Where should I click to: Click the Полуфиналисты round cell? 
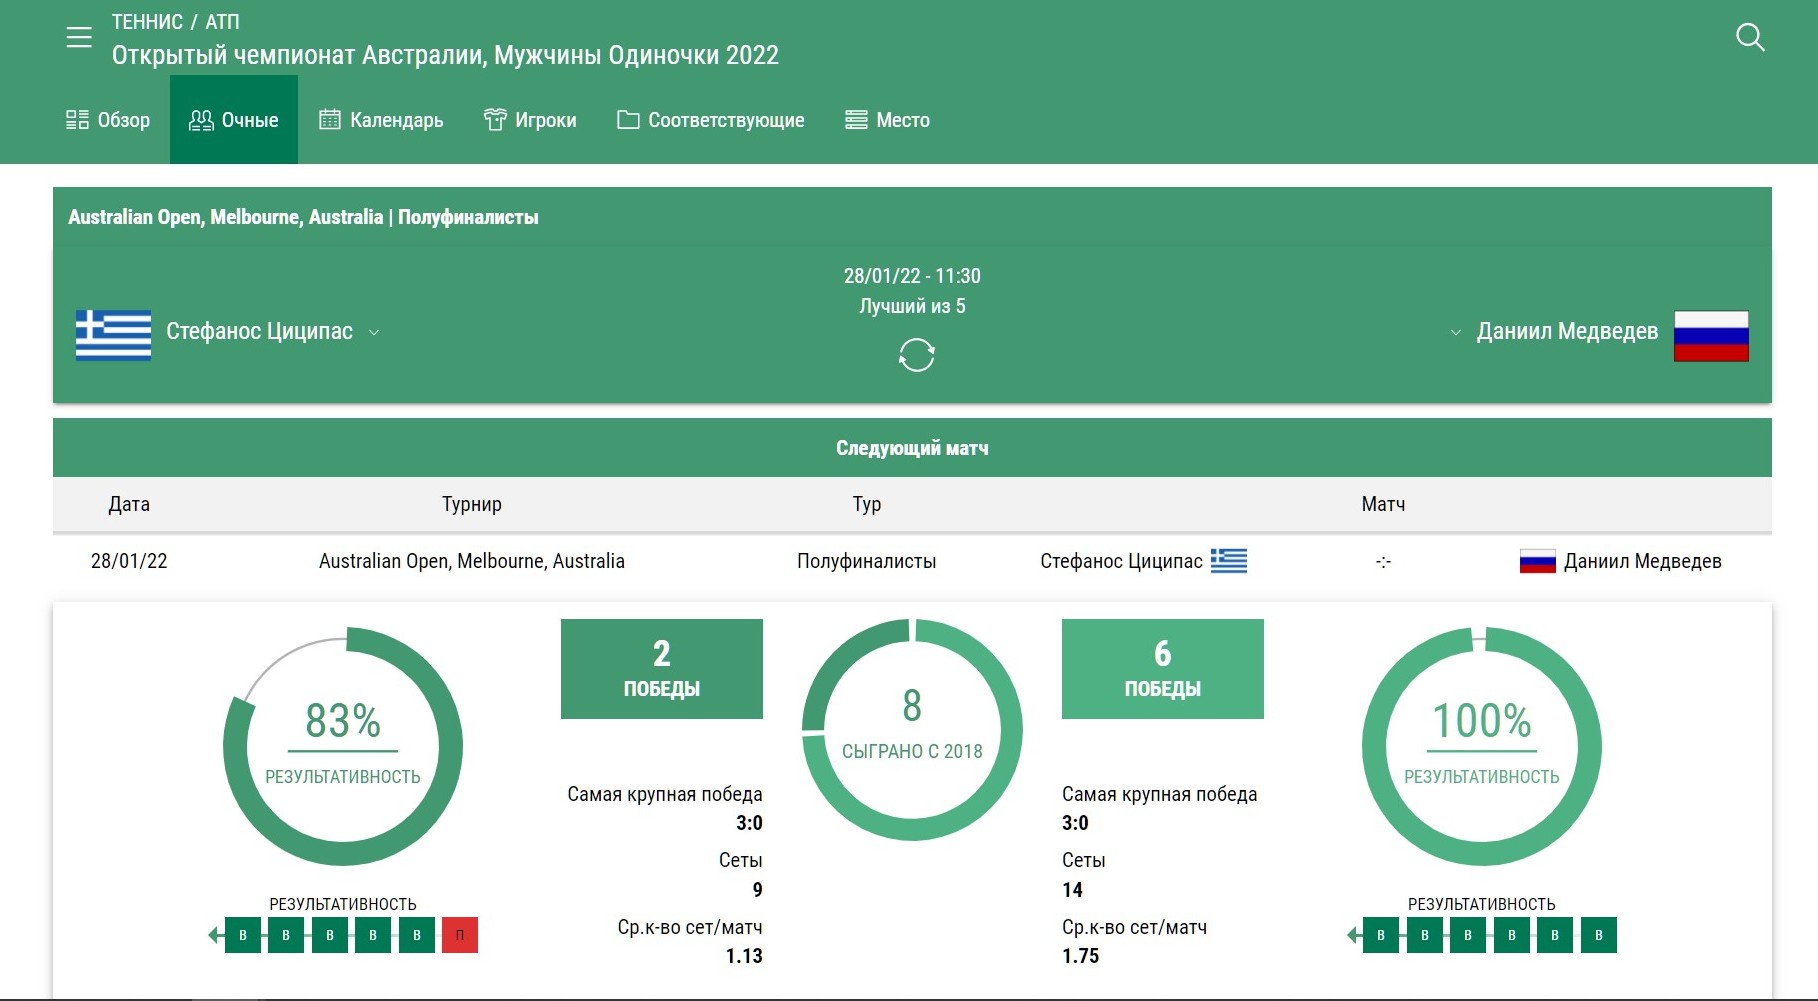pyautogui.click(x=867, y=561)
